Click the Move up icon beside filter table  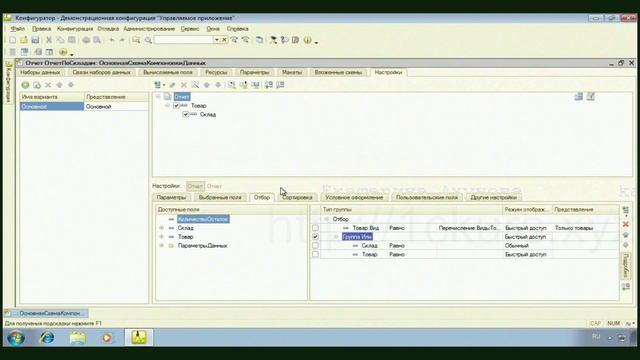625,235
